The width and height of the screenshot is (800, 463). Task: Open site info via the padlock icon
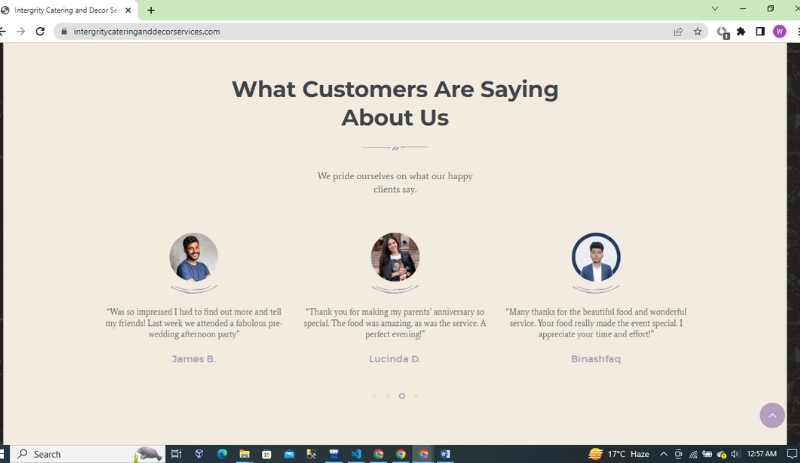coord(64,32)
